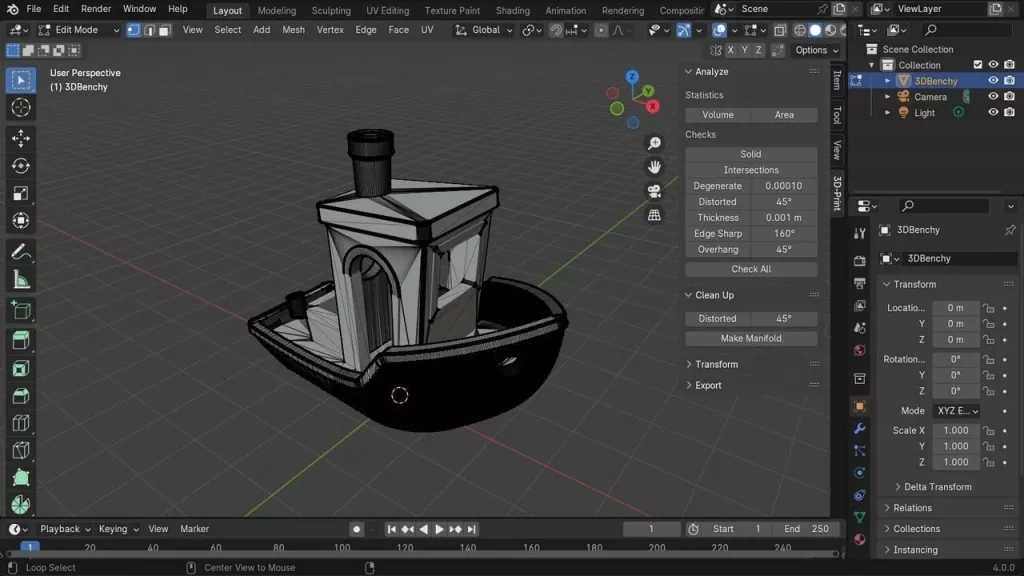Toggle visibility of Light object

tap(993, 113)
